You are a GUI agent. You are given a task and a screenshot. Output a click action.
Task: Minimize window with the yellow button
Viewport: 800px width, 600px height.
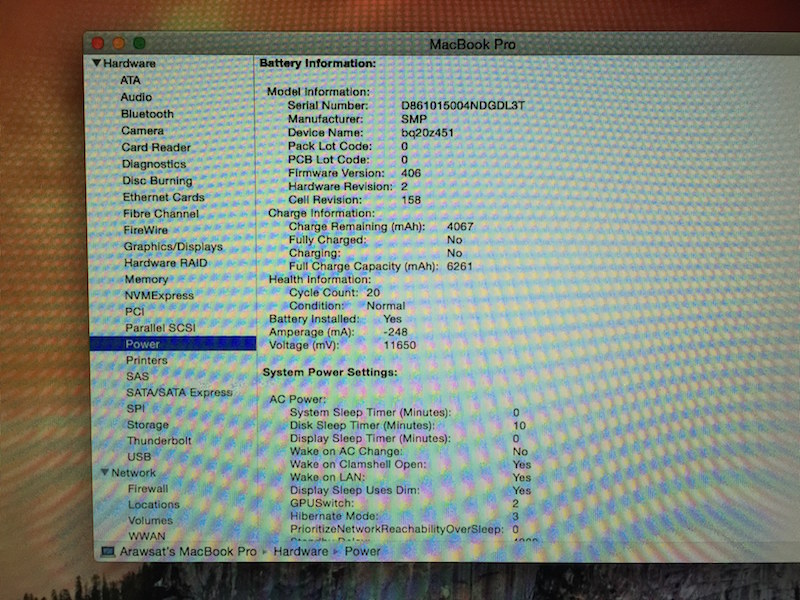[x=119, y=43]
